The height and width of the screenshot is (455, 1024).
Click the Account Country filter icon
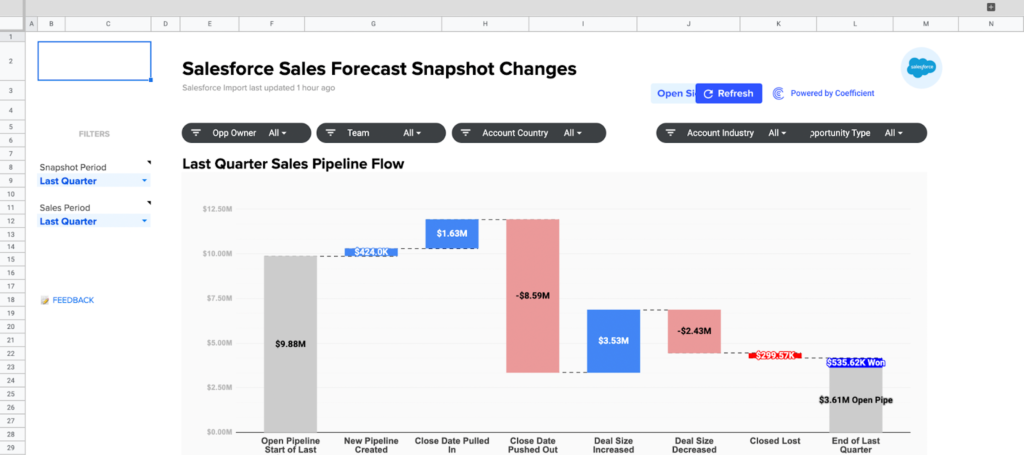coord(466,133)
